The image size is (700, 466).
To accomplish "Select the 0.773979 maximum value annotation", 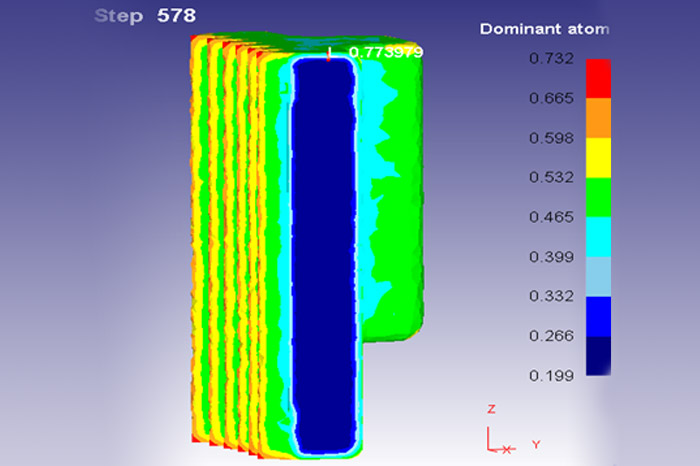I will click(x=386, y=51).
